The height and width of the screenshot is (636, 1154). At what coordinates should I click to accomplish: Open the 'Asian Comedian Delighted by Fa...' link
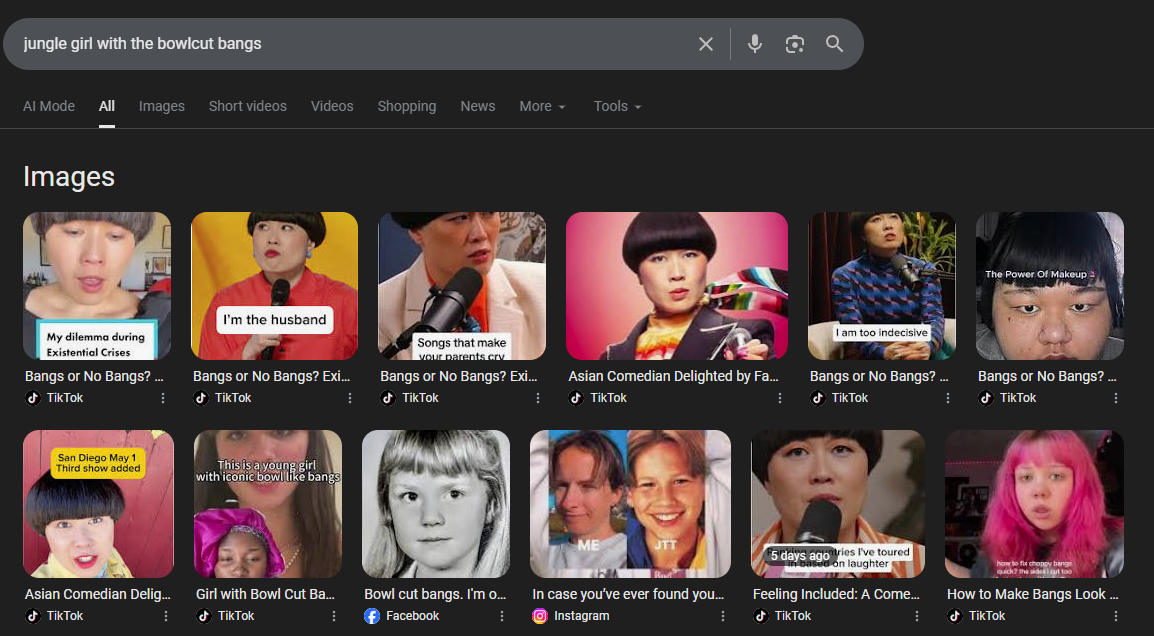point(673,376)
